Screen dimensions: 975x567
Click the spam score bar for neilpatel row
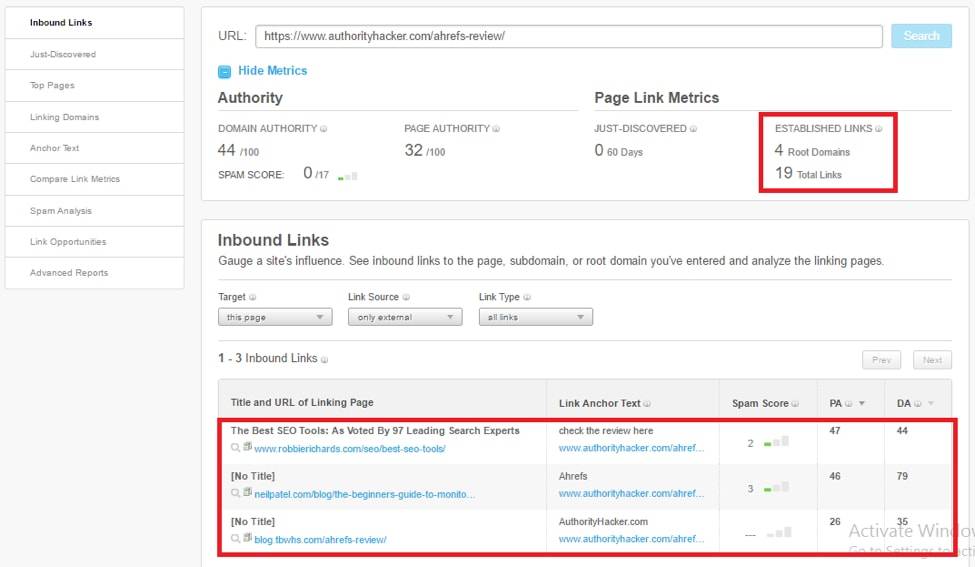[x=776, y=487]
